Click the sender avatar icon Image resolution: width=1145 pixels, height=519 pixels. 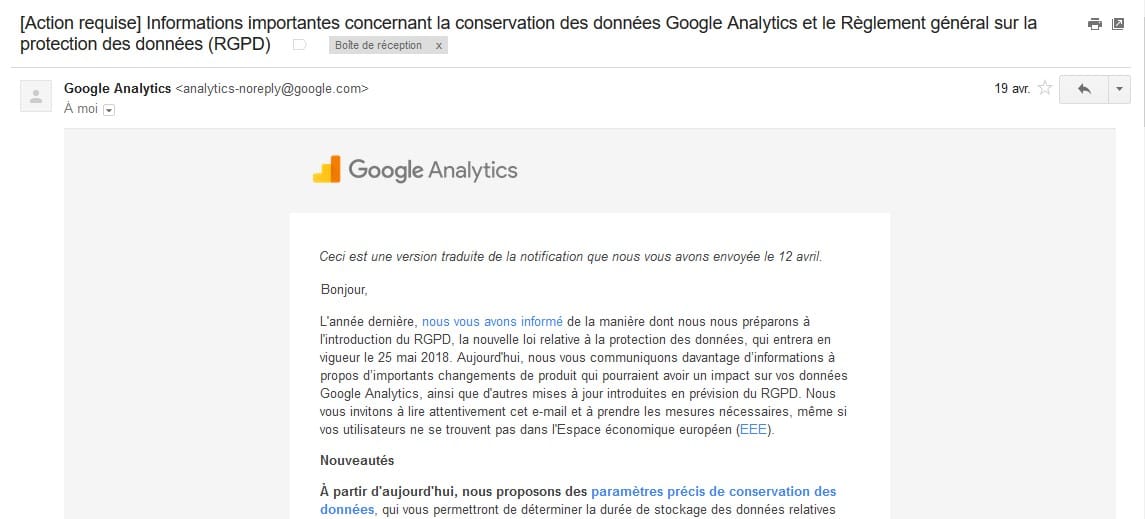[36, 96]
